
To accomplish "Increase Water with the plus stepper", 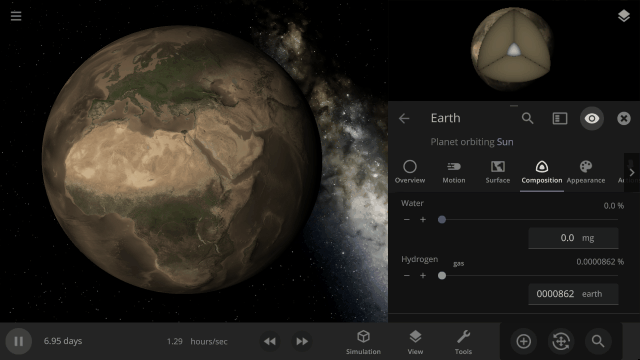I will [423, 220].
